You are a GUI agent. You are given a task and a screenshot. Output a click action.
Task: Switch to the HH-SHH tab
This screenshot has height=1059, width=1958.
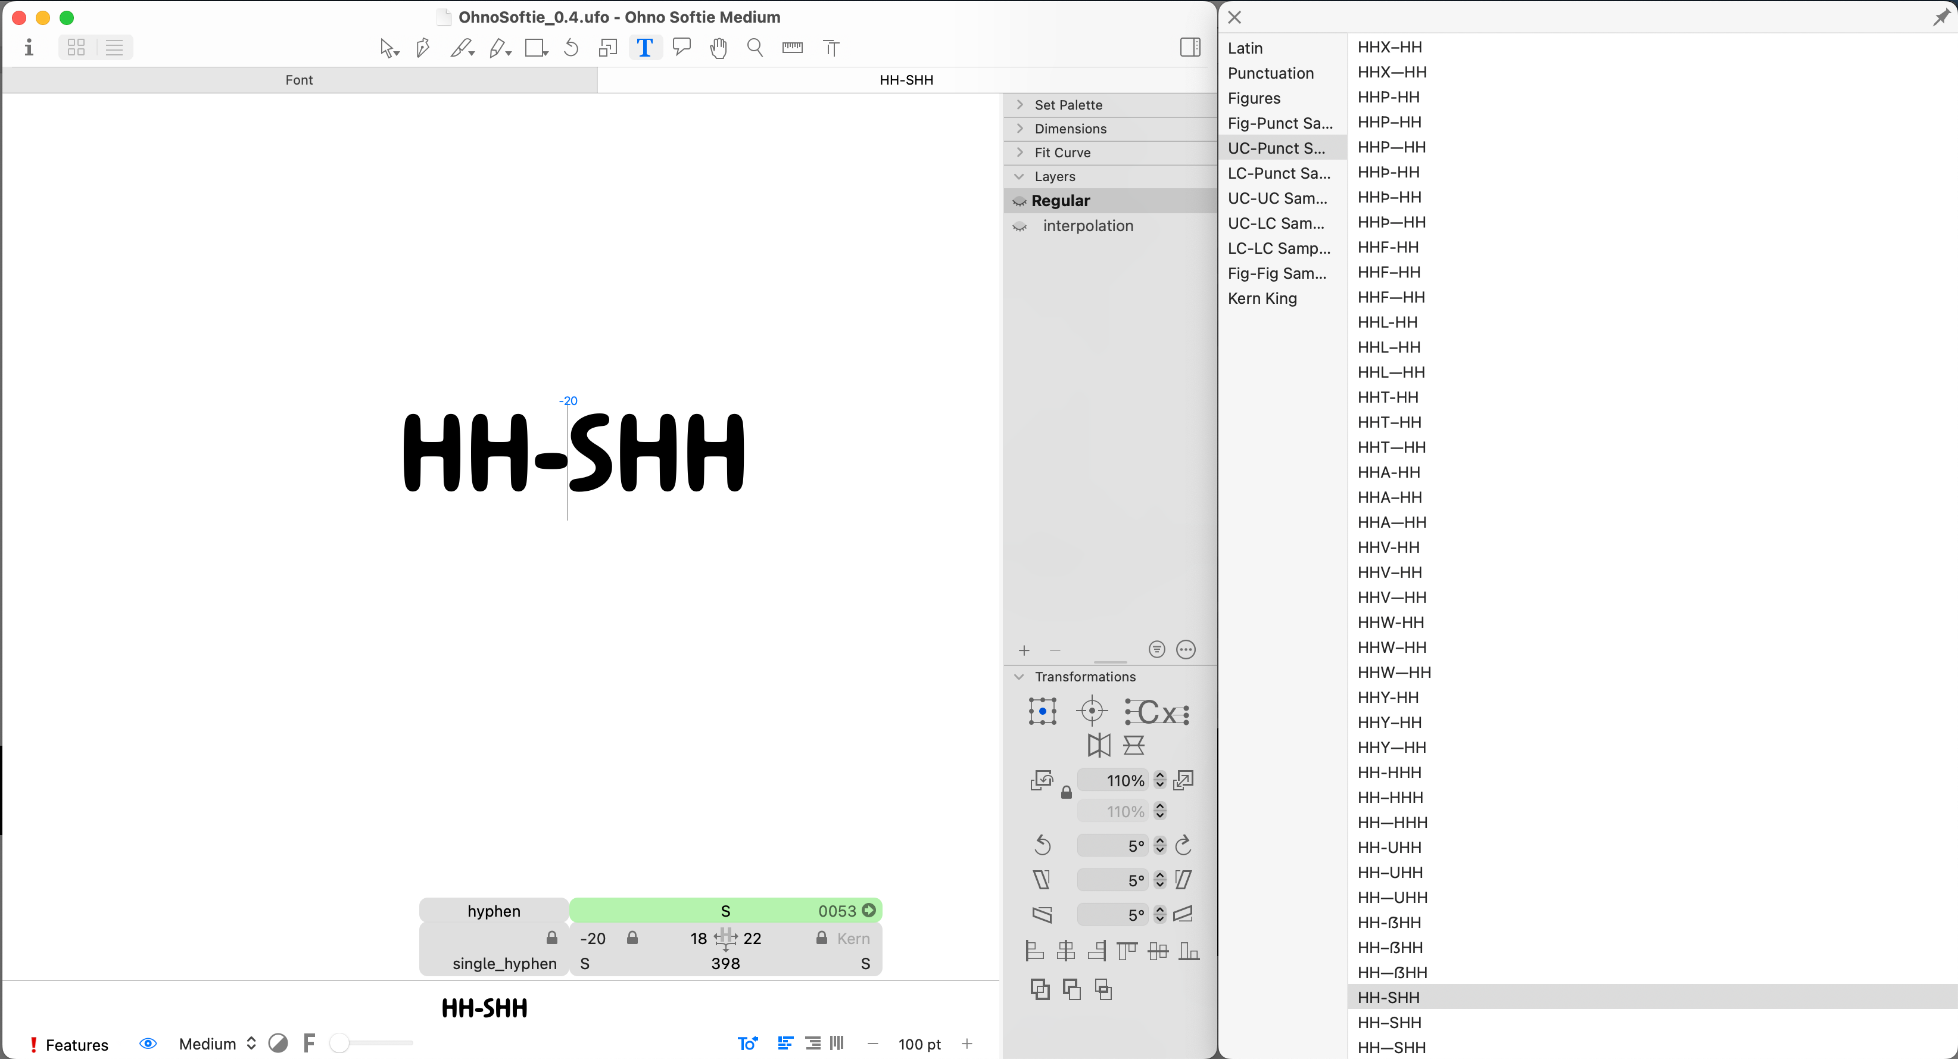coord(906,80)
